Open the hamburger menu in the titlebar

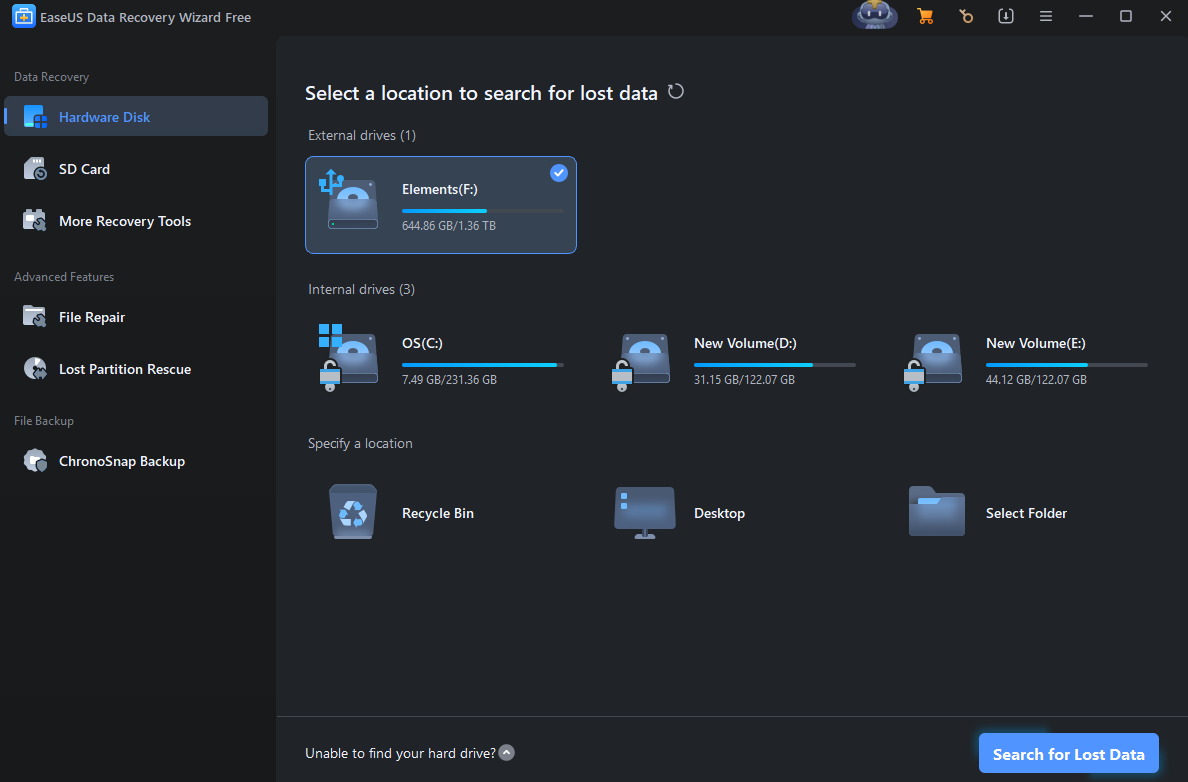click(1045, 16)
